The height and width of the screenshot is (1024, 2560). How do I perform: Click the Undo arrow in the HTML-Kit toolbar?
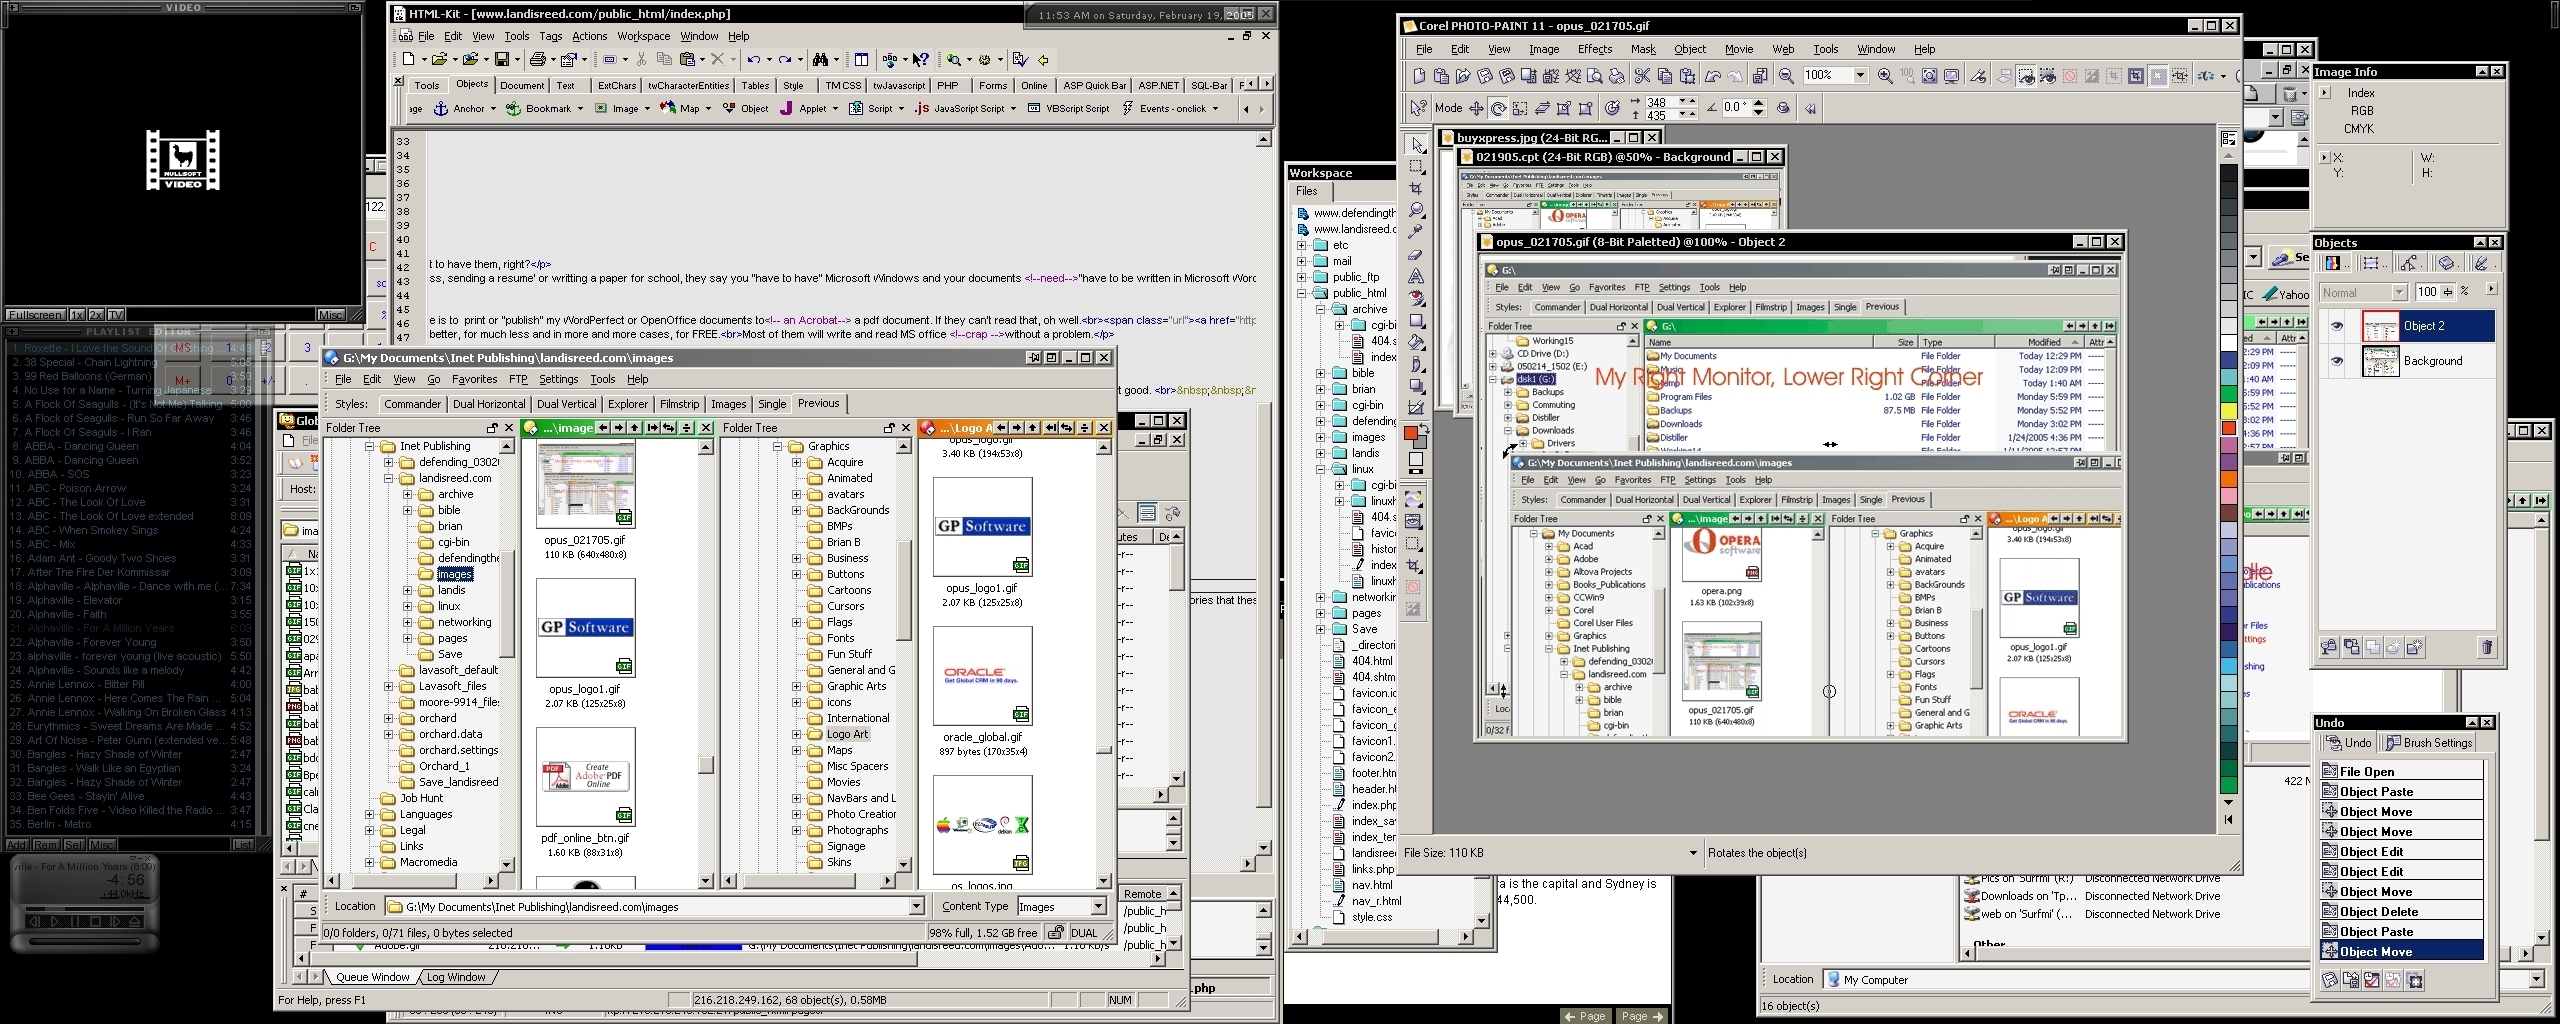click(753, 60)
